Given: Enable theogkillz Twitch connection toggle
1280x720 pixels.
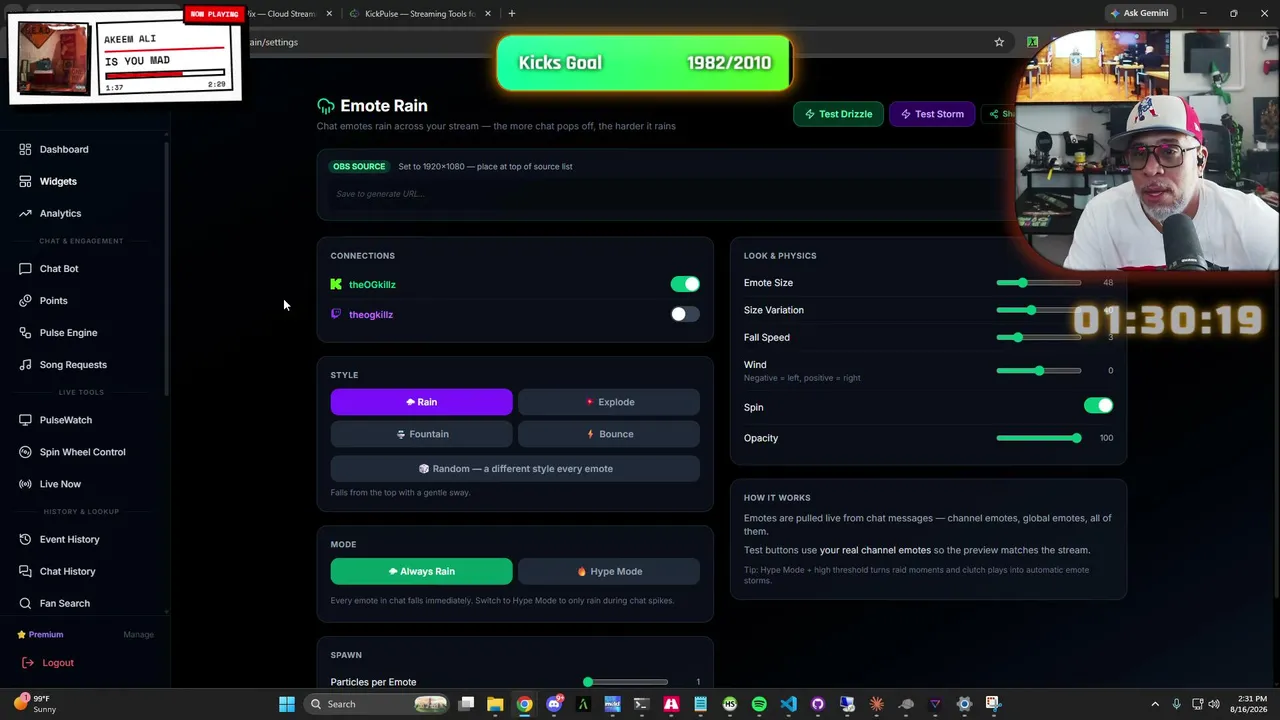Looking at the screenshot, I should pos(685,314).
